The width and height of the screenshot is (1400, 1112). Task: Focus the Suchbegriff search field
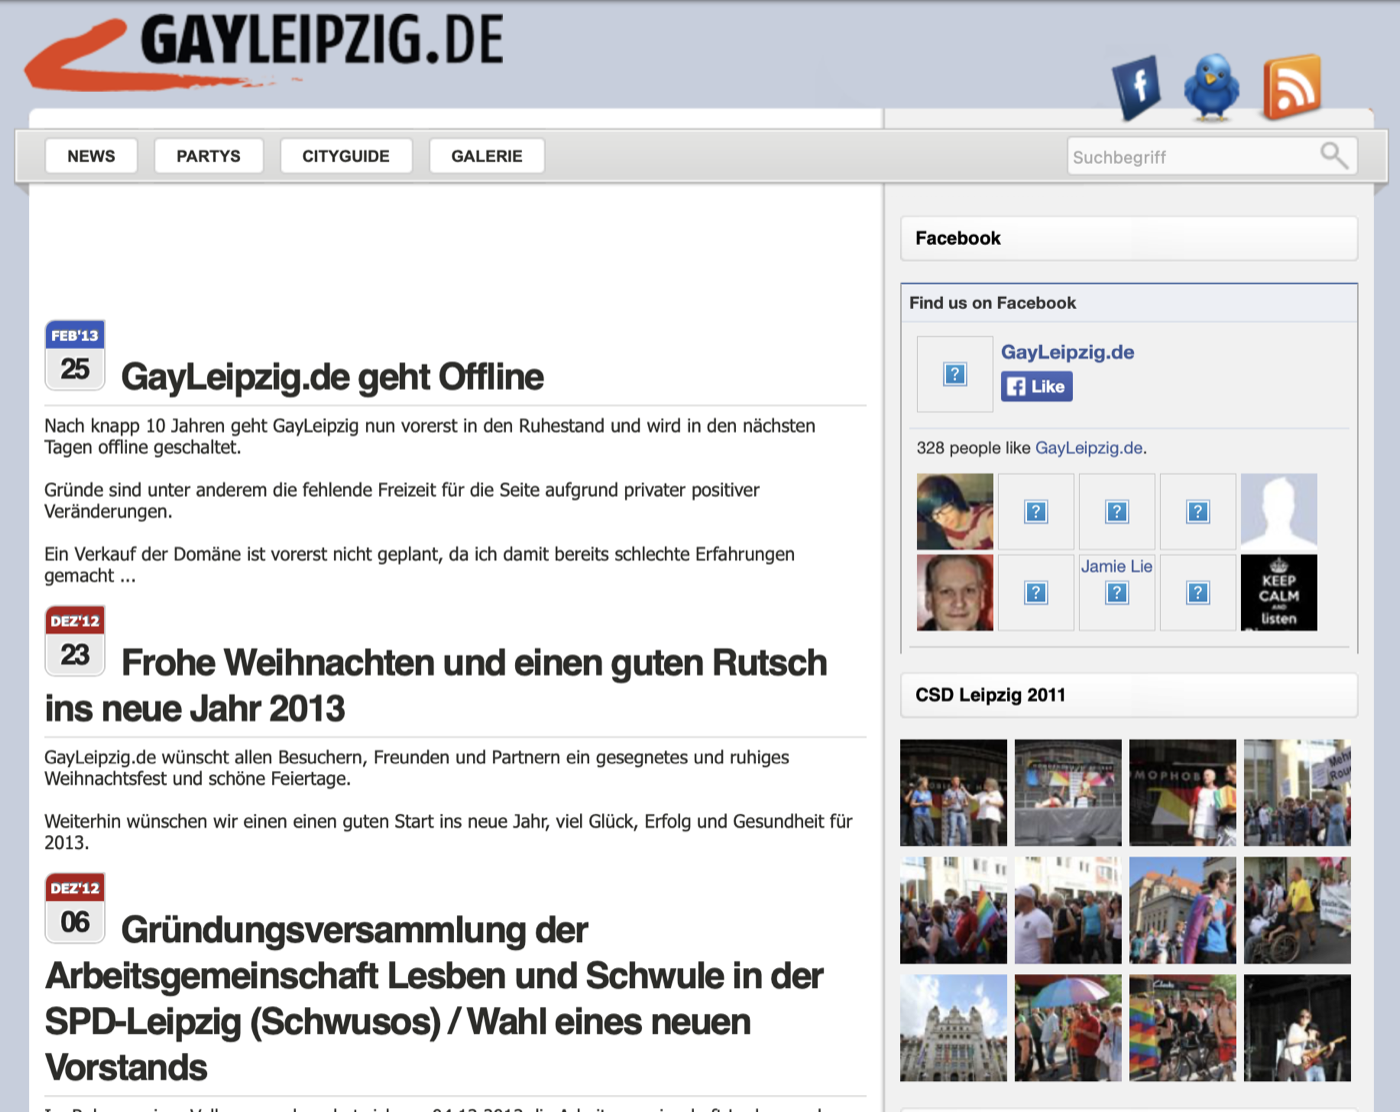(x=1212, y=156)
